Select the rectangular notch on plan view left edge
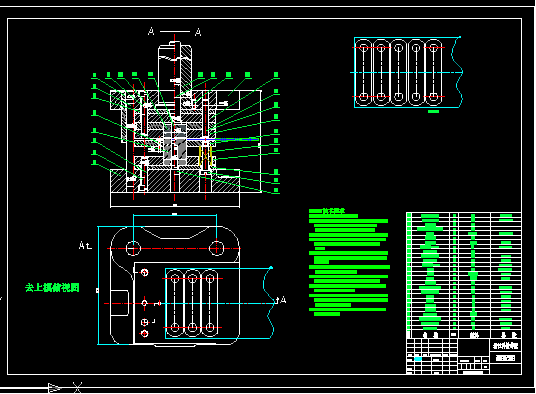This screenshot has width=536, height=394. 120,303
